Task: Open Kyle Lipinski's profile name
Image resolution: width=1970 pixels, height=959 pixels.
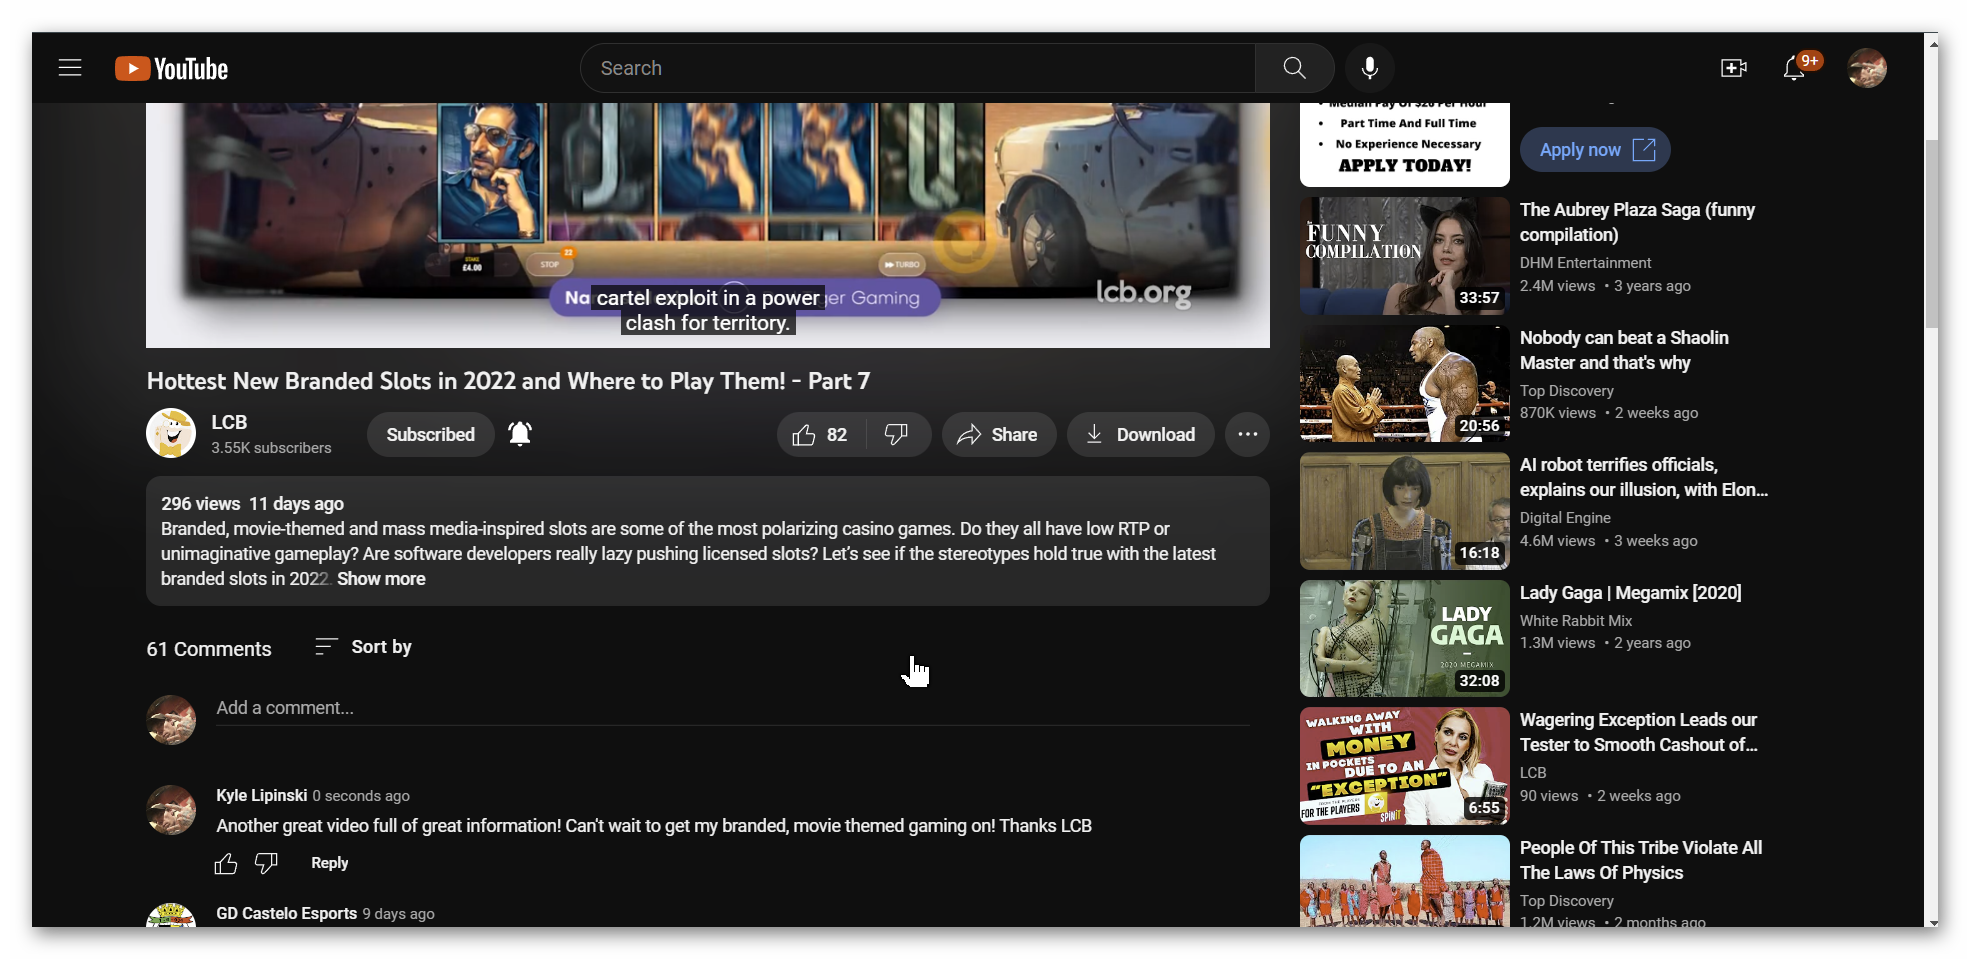Action: coord(262,795)
